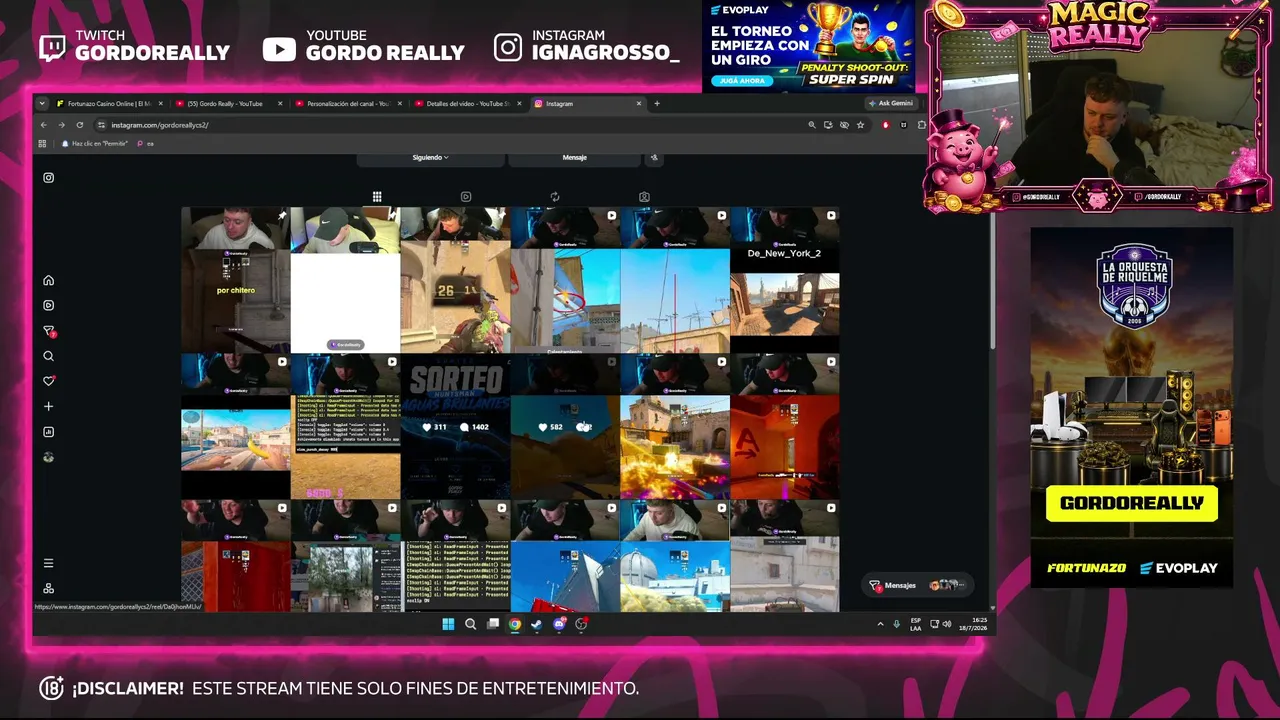Open the Chrome apps grid in the bookmarks bar
1280x720 pixels.
tap(42, 143)
